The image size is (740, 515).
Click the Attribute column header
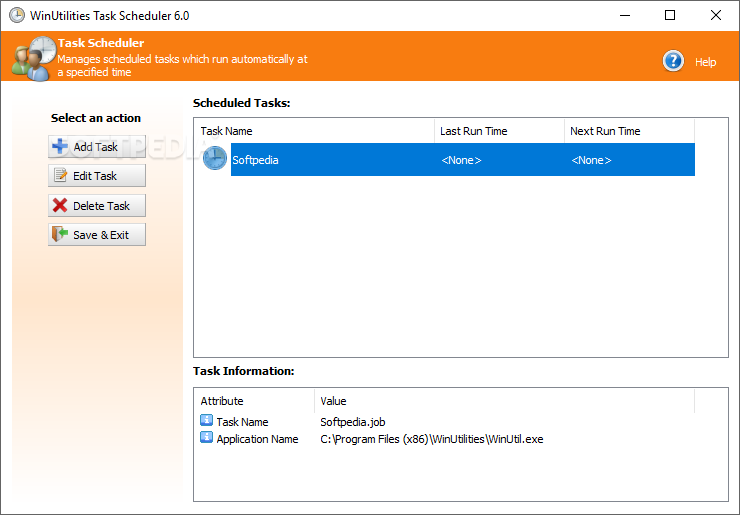tap(256, 401)
